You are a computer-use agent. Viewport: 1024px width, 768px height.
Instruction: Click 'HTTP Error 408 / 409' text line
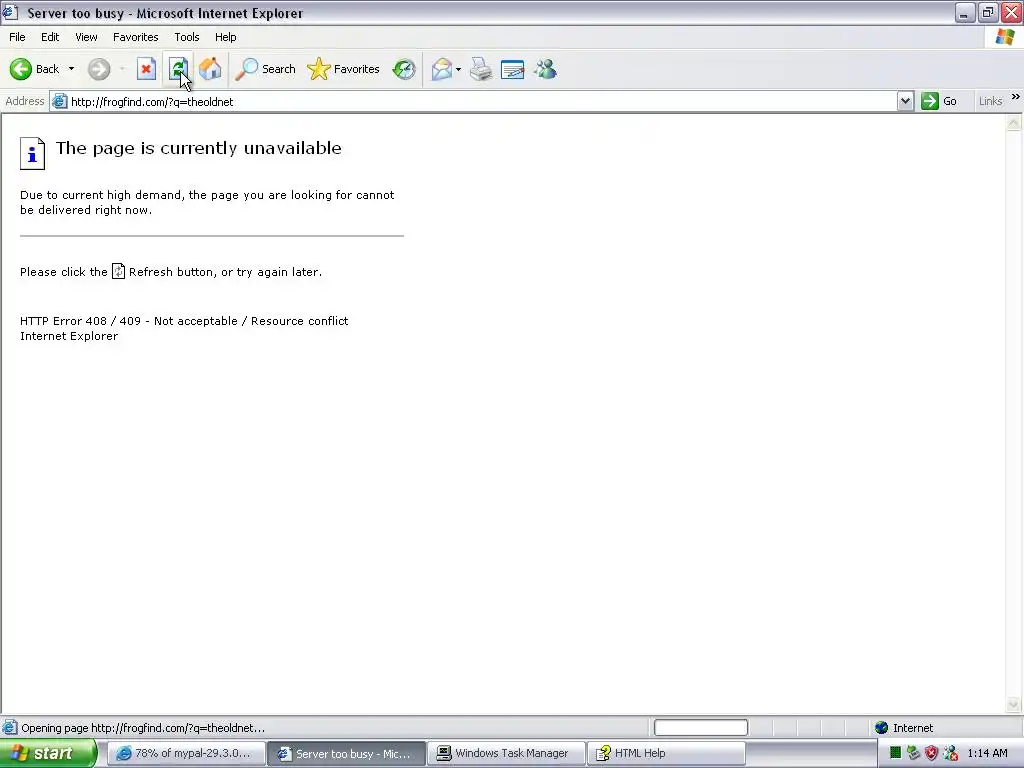tap(184, 321)
